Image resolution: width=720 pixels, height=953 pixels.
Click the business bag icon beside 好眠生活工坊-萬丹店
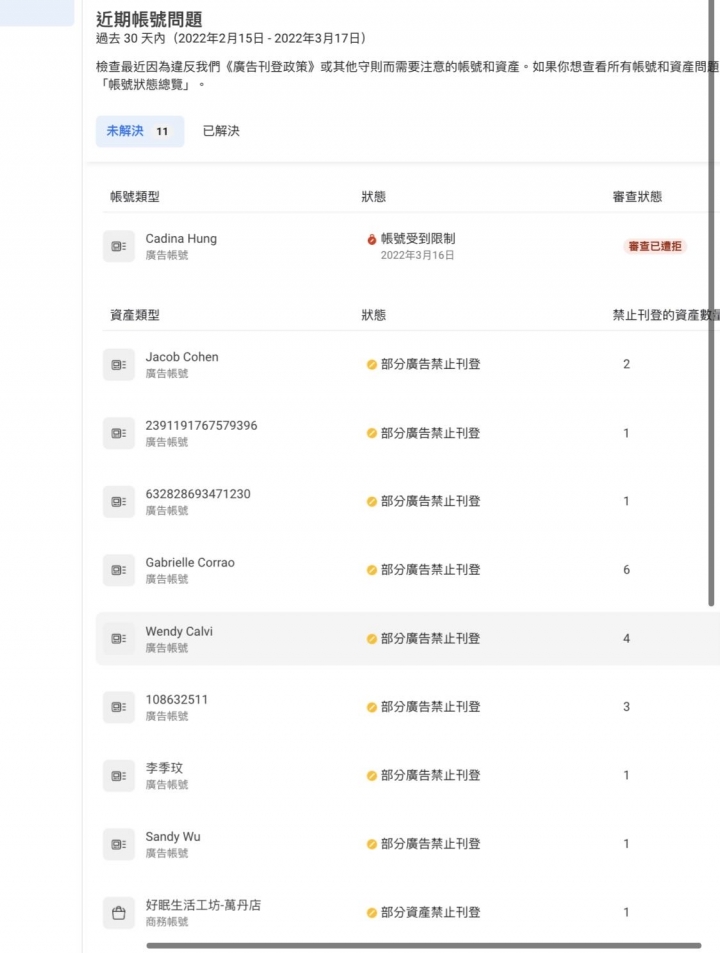coord(118,913)
